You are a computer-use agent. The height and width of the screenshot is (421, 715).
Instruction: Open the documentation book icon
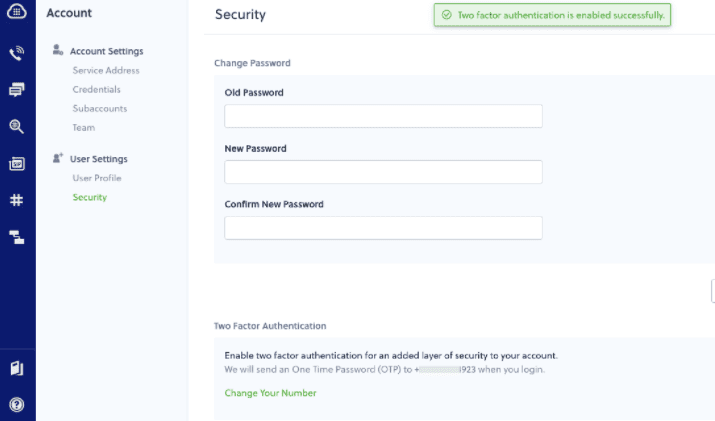tap(16, 368)
